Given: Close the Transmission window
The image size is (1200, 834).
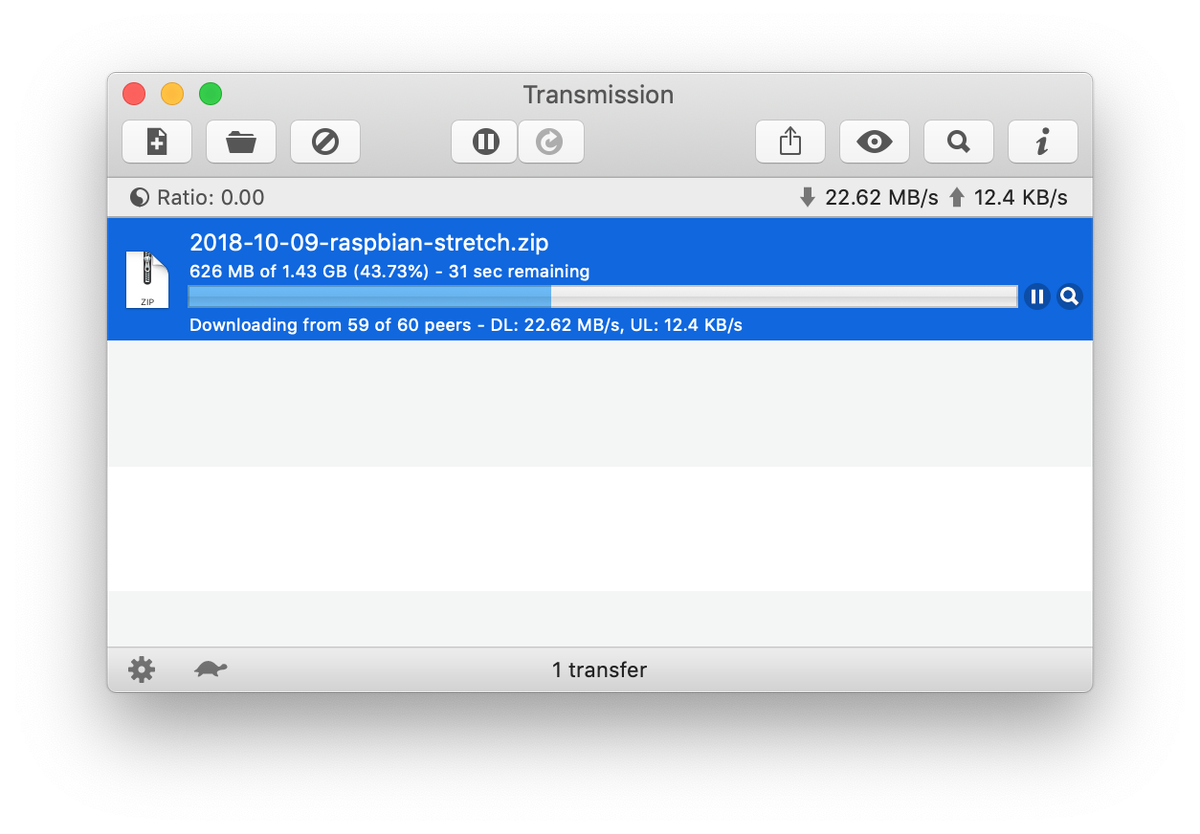Looking at the screenshot, I should coord(134,94).
